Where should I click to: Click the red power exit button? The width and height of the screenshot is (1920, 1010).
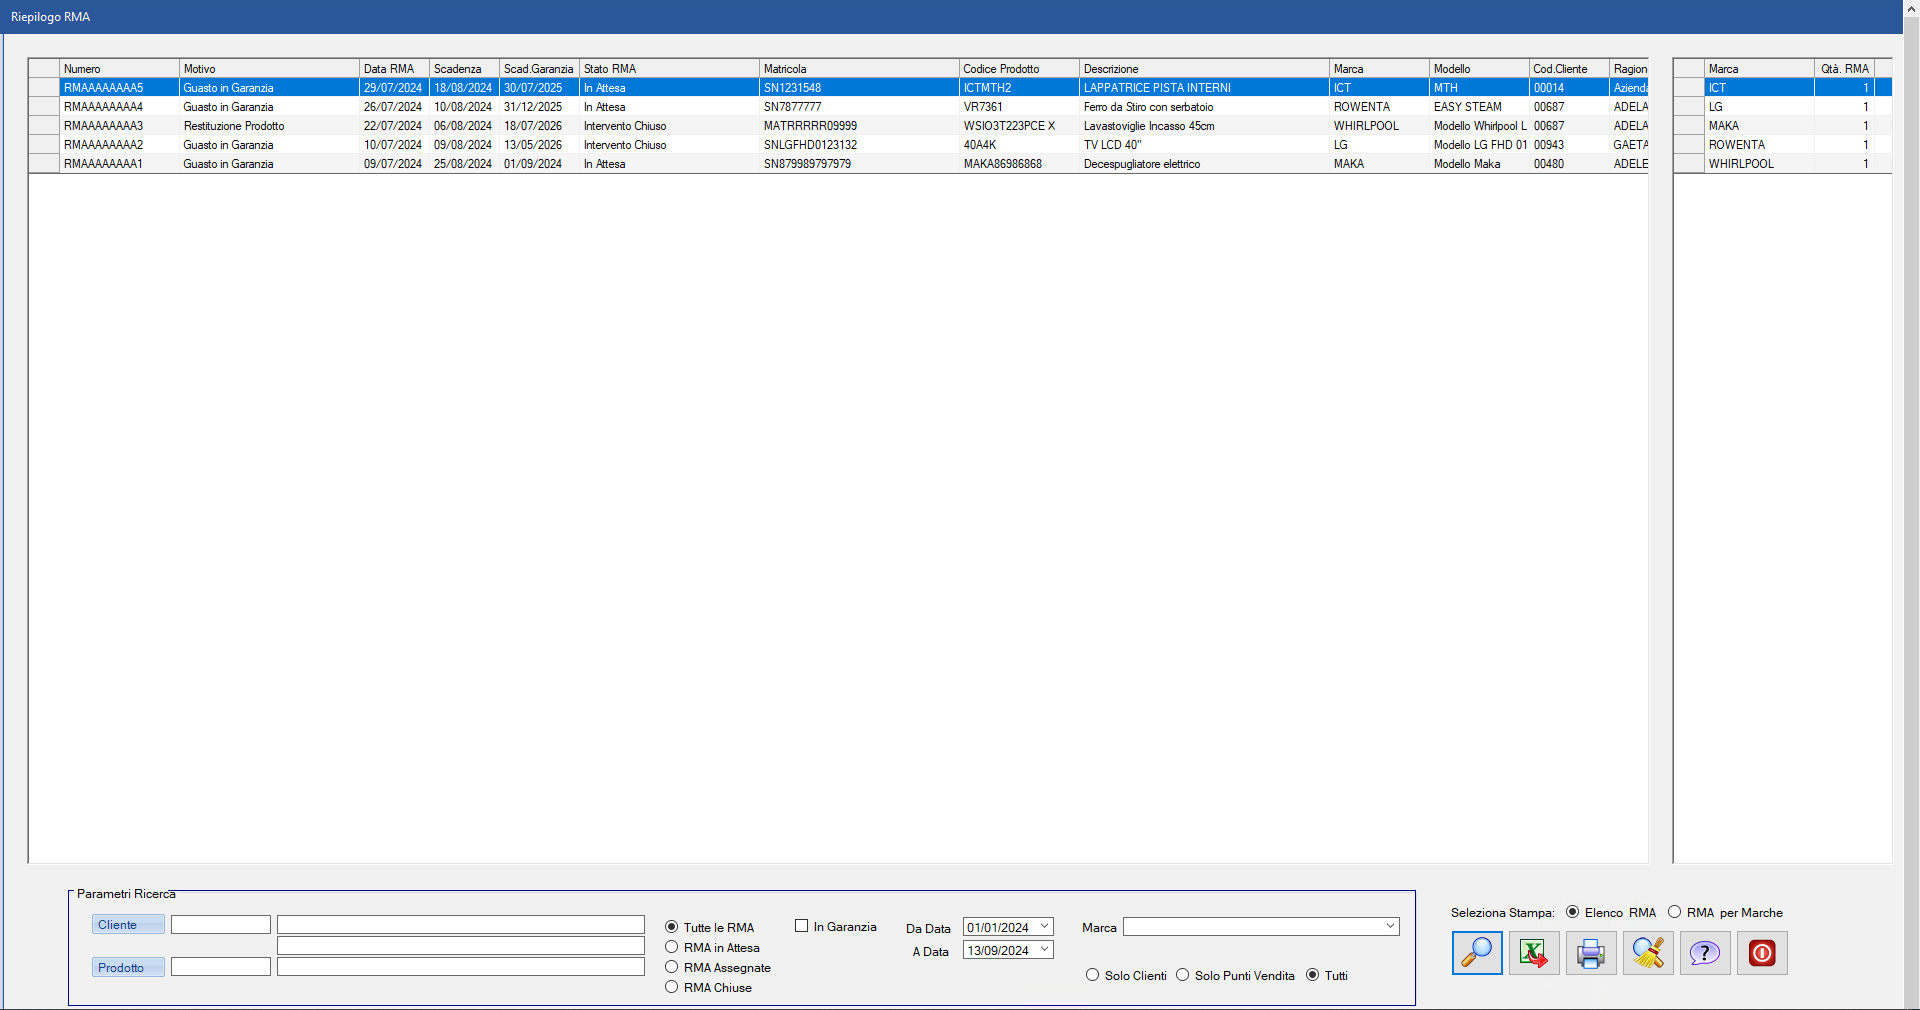[1761, 953]
